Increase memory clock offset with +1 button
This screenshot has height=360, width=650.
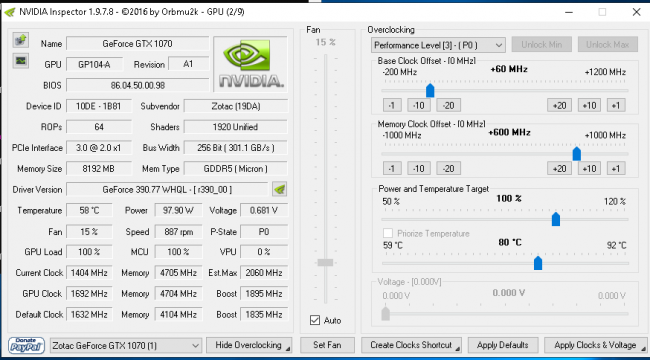(616, 168)
